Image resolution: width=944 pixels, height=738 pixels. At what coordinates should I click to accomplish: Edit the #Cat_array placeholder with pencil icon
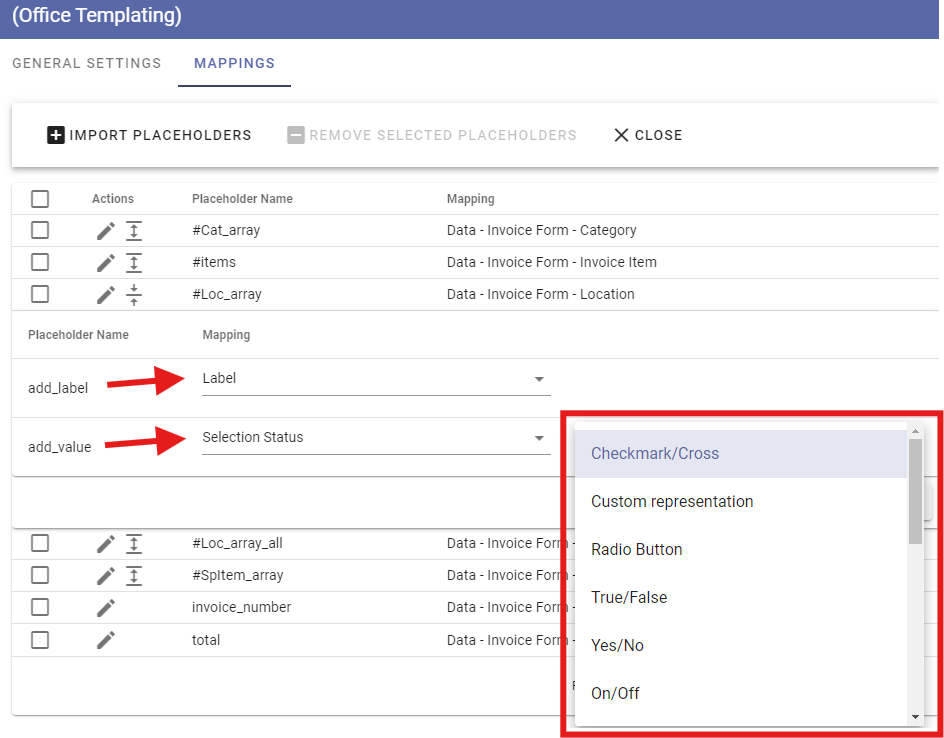106,231
